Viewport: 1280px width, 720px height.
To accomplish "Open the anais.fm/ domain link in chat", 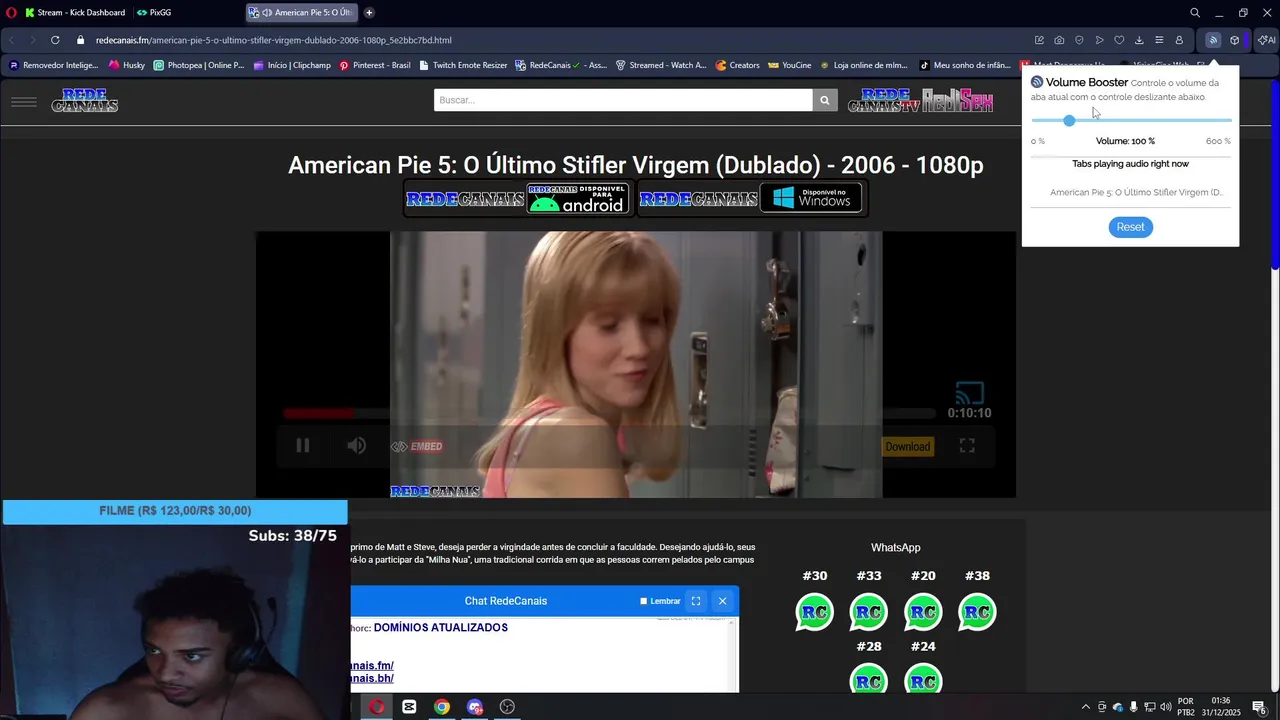I will pyautogui.click(x=372, y=665).
